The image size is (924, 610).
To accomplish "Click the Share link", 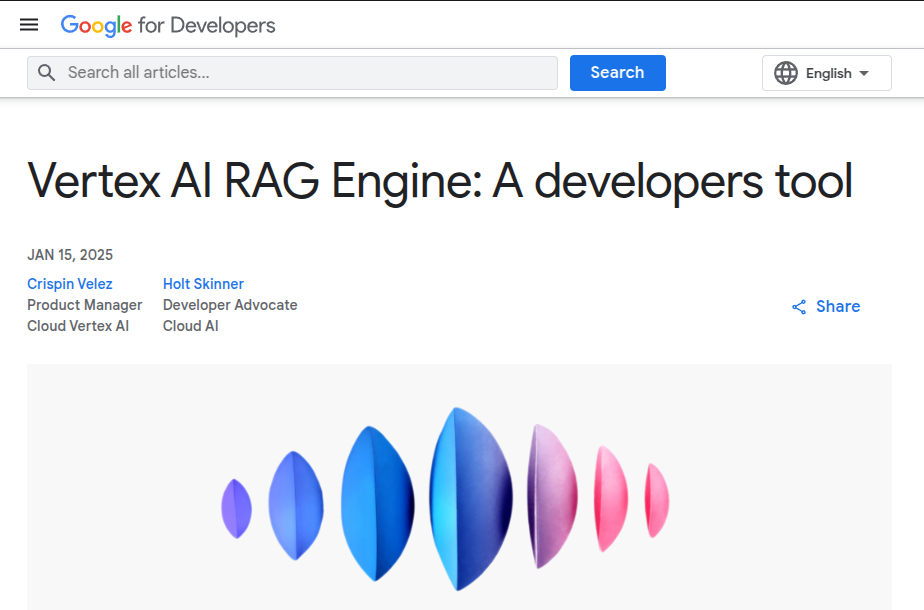I will click(x=826, y=306).
